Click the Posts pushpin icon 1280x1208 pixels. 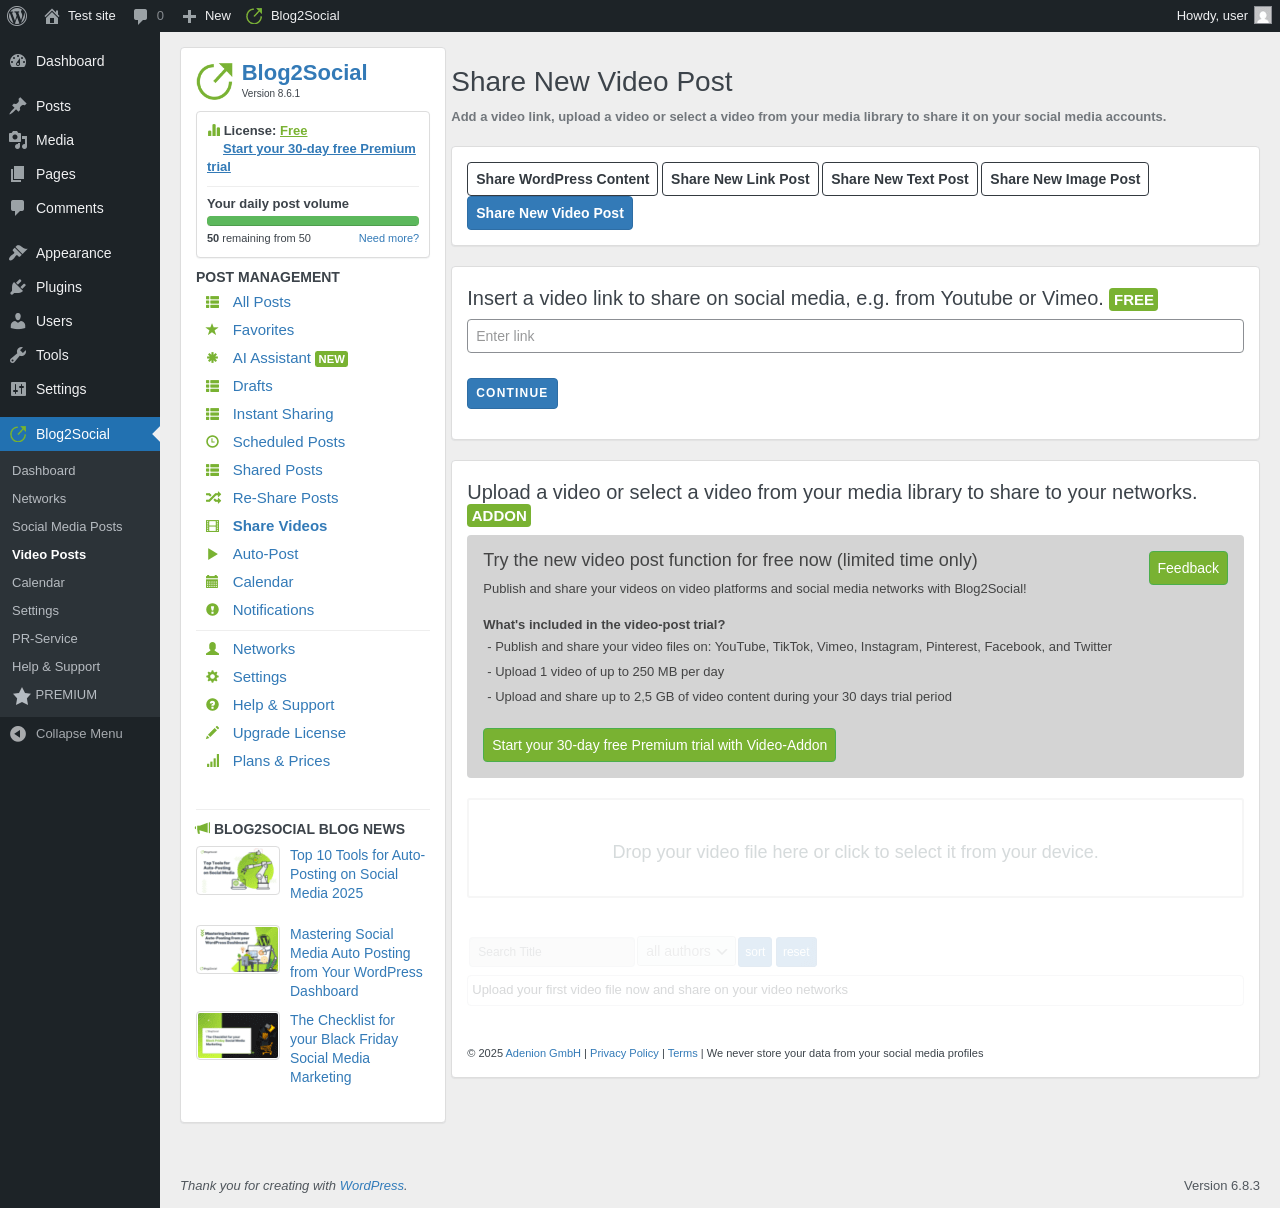point(18,106)
